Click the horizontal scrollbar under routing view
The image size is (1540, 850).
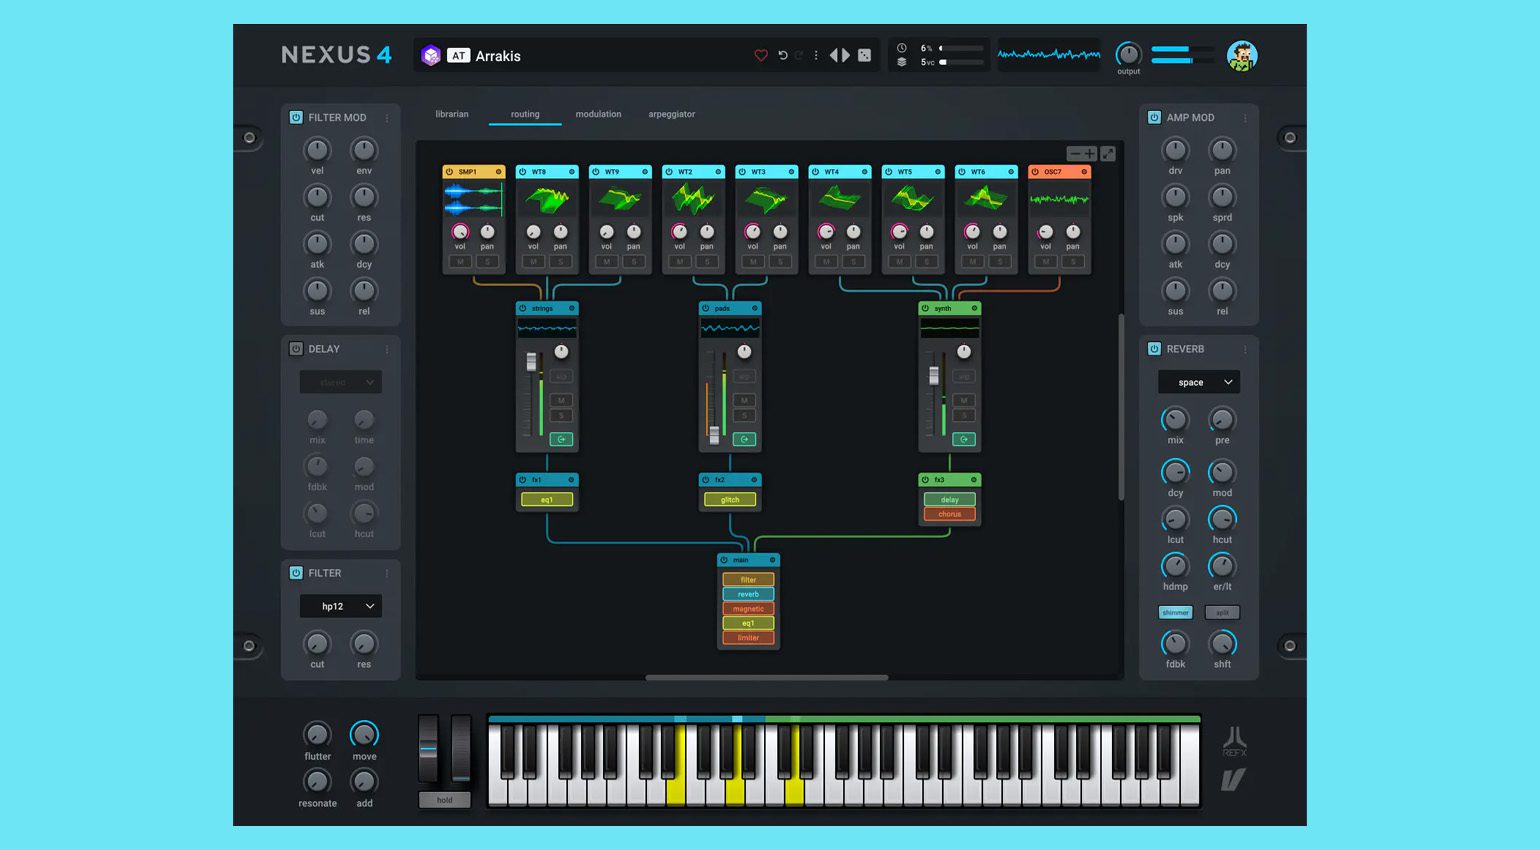[767, 678]
